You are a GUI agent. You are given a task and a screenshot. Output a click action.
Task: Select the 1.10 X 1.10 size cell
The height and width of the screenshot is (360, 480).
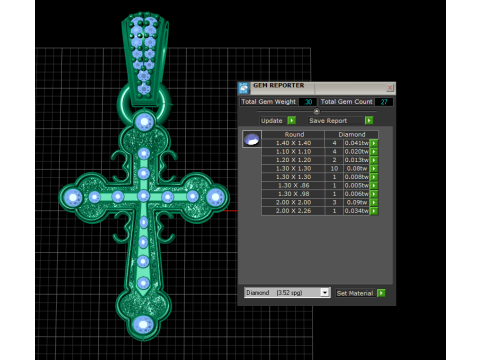tap(293, 152)
